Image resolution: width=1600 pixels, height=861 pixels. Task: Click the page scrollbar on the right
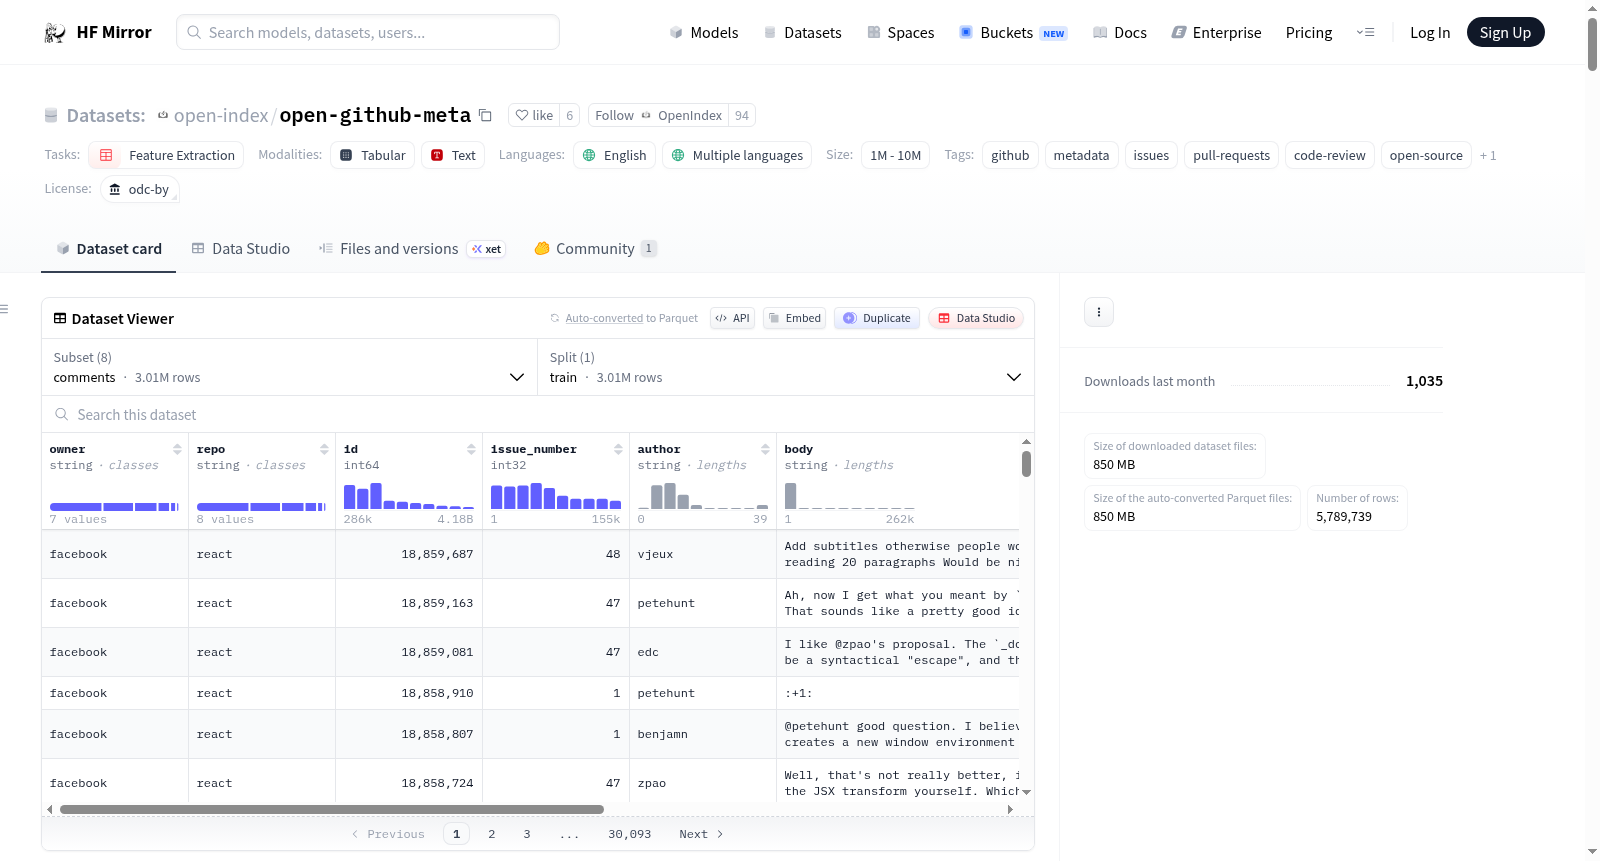tap(1592, 44)
